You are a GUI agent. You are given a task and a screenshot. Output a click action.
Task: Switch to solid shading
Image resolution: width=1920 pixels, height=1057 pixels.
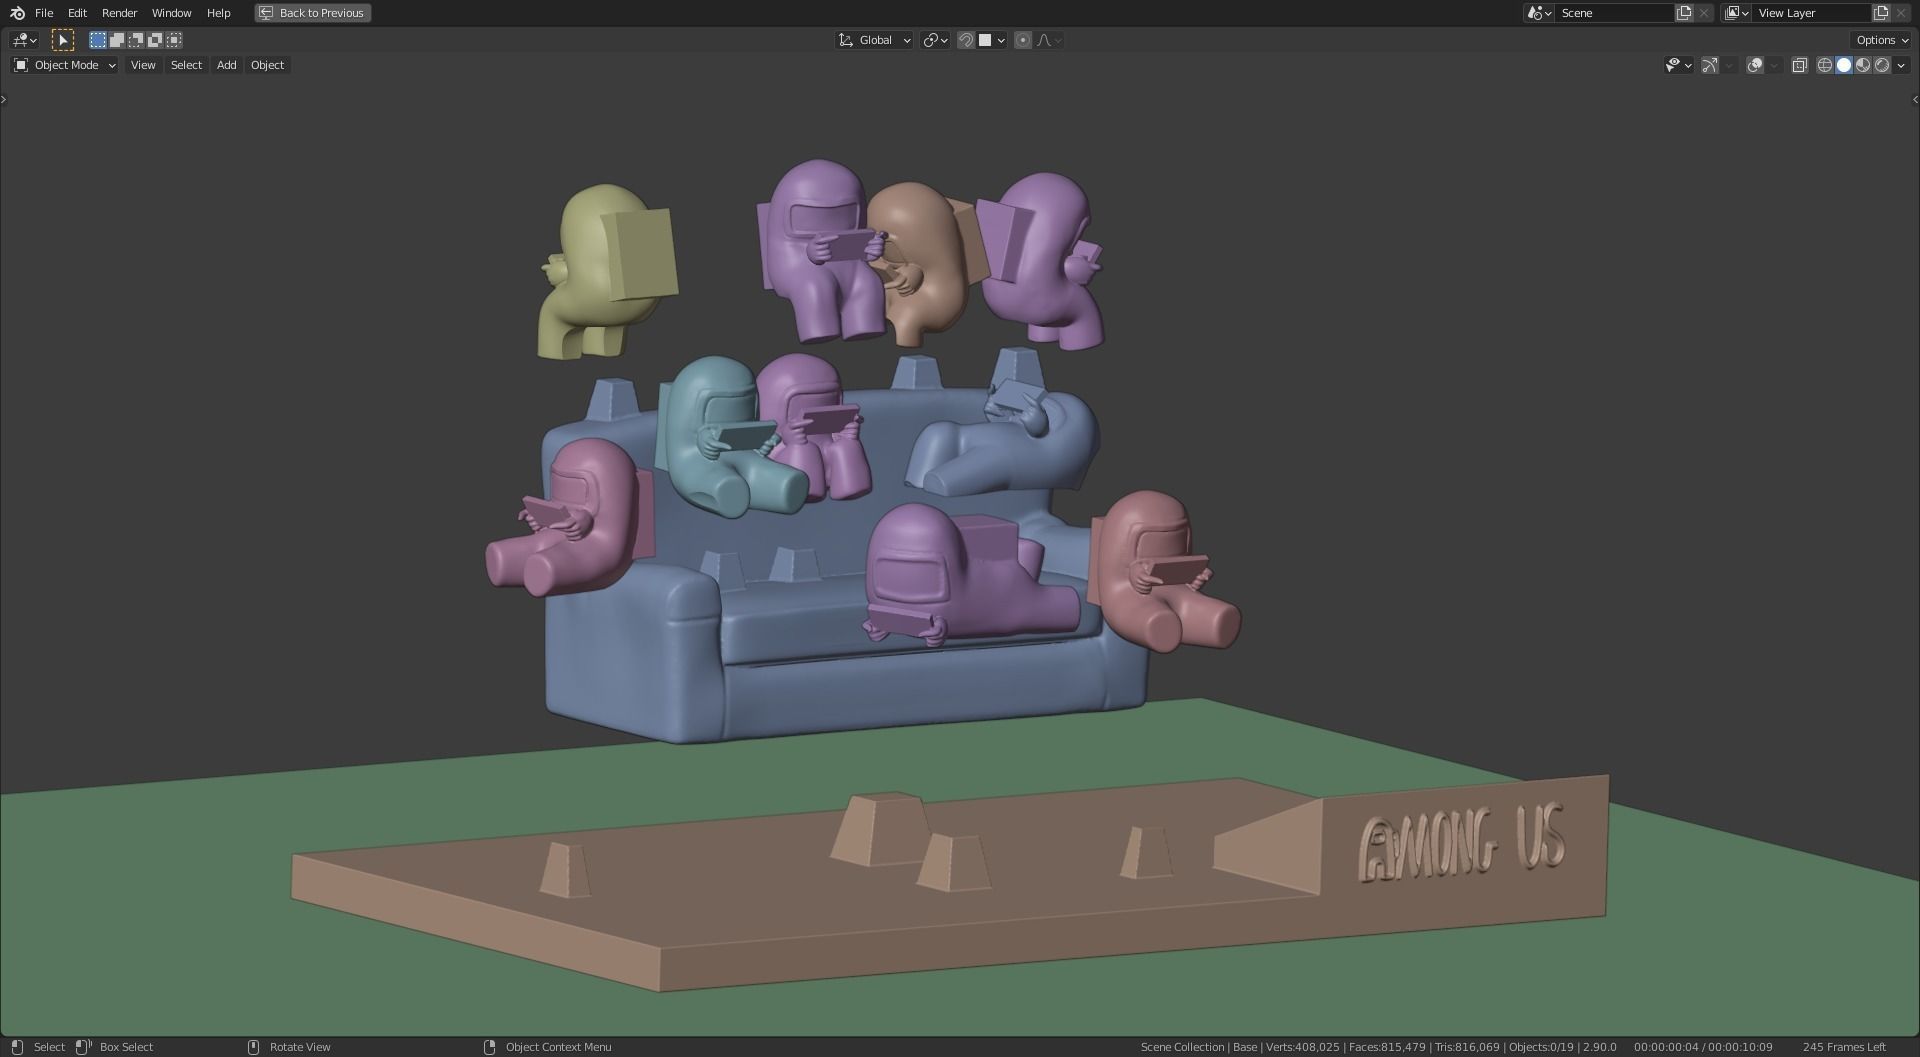[x=1844, y=65]
